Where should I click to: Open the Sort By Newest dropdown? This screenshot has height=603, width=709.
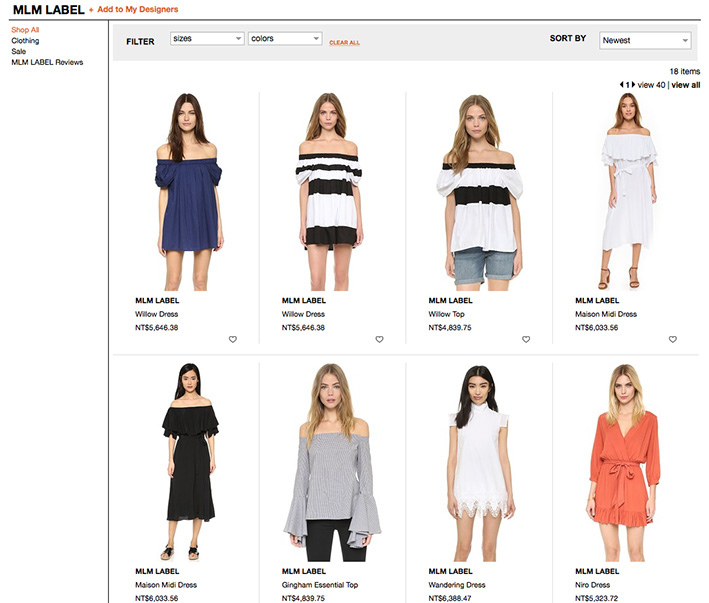click(x=645, y=40)
